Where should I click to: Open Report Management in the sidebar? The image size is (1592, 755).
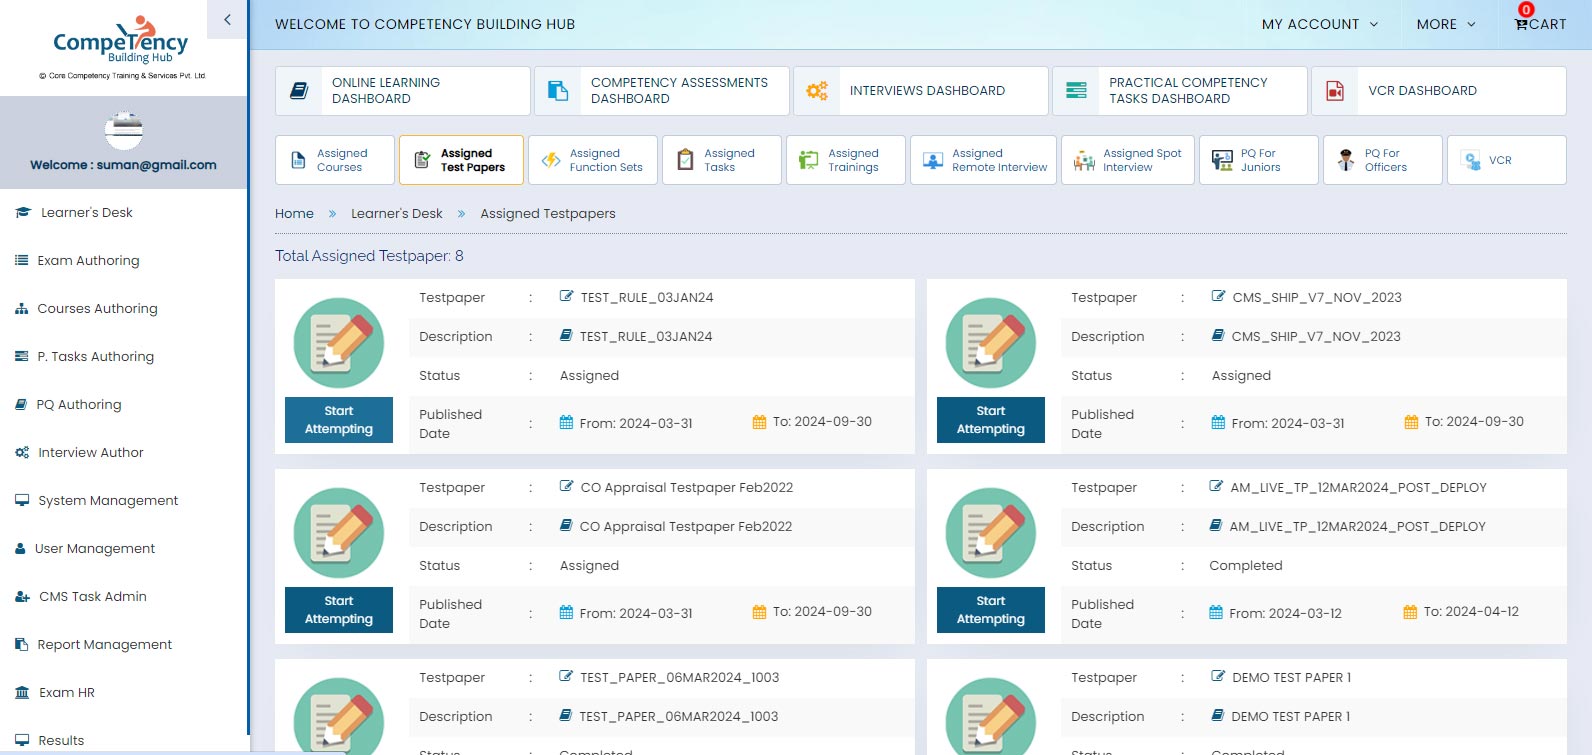click(x=105, y=644)
